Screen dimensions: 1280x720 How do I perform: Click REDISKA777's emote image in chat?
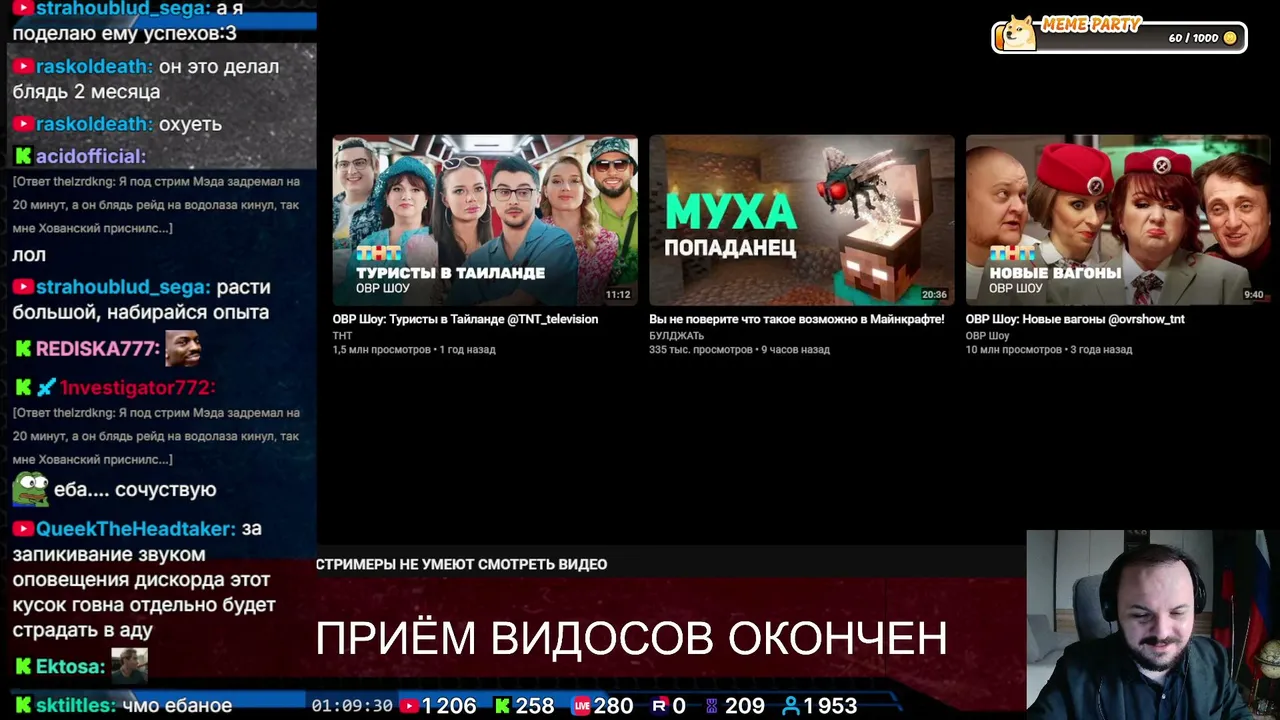pyautogui.click(x=183, y=348)
